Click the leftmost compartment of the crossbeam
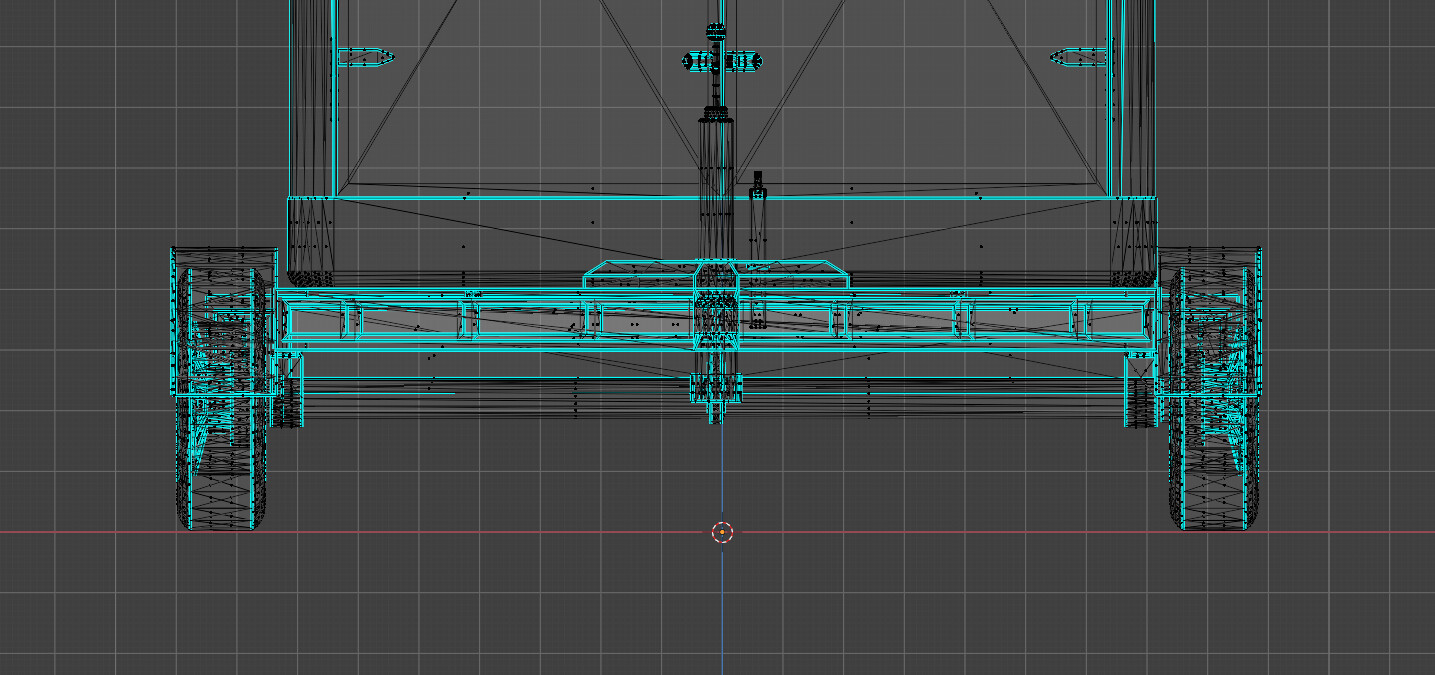 click(315, 320)
